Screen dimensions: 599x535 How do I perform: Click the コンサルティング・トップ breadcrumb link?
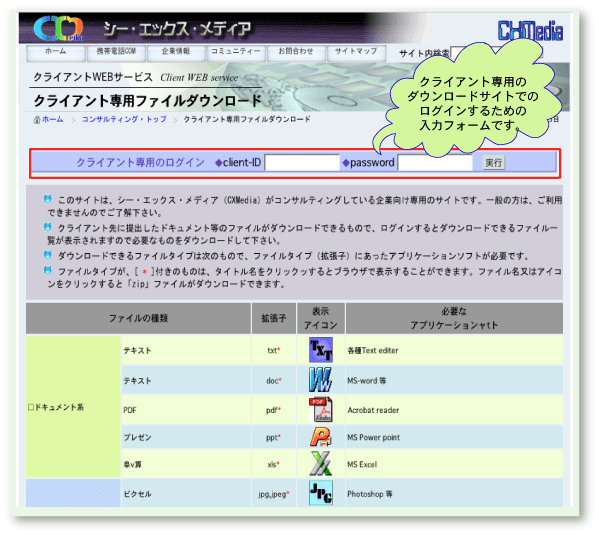(124, 119)
